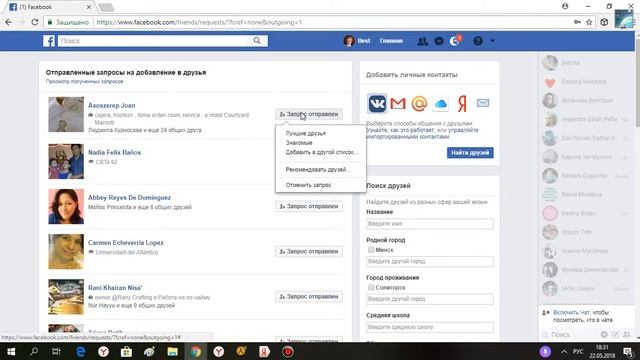Open Messenger icon in header
The width and height of the screenshot is (640, 360).
click(x=439, y=41)
